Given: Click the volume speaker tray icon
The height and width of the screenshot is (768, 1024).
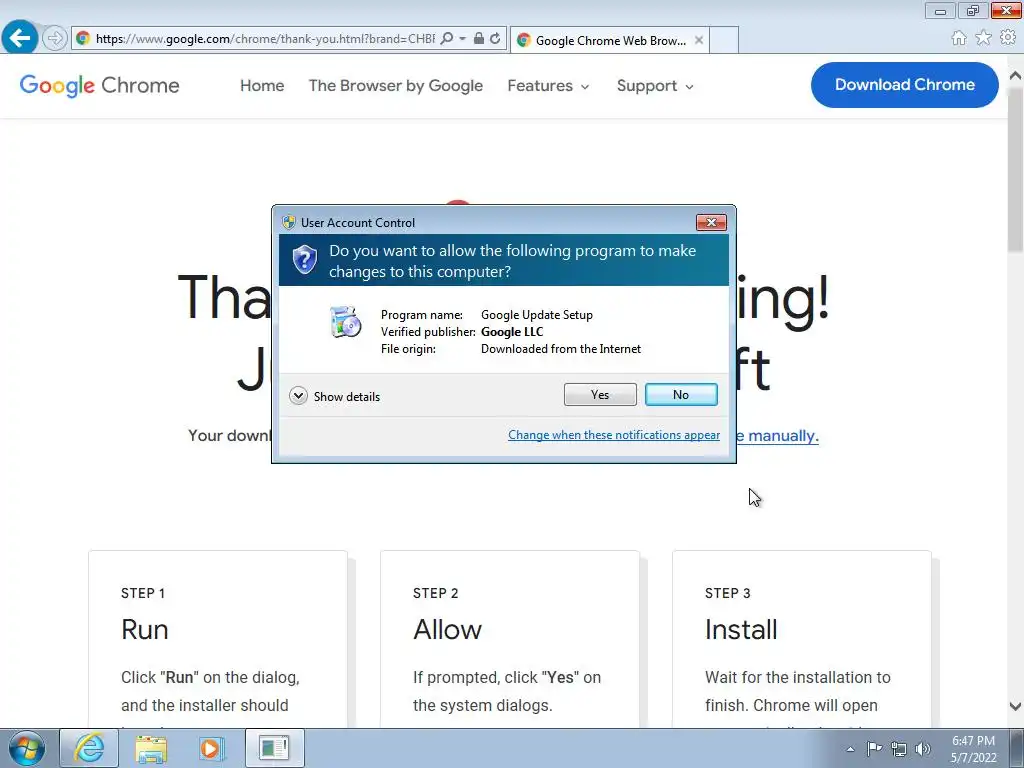Looking at the screenshot, I should point(923,749).
